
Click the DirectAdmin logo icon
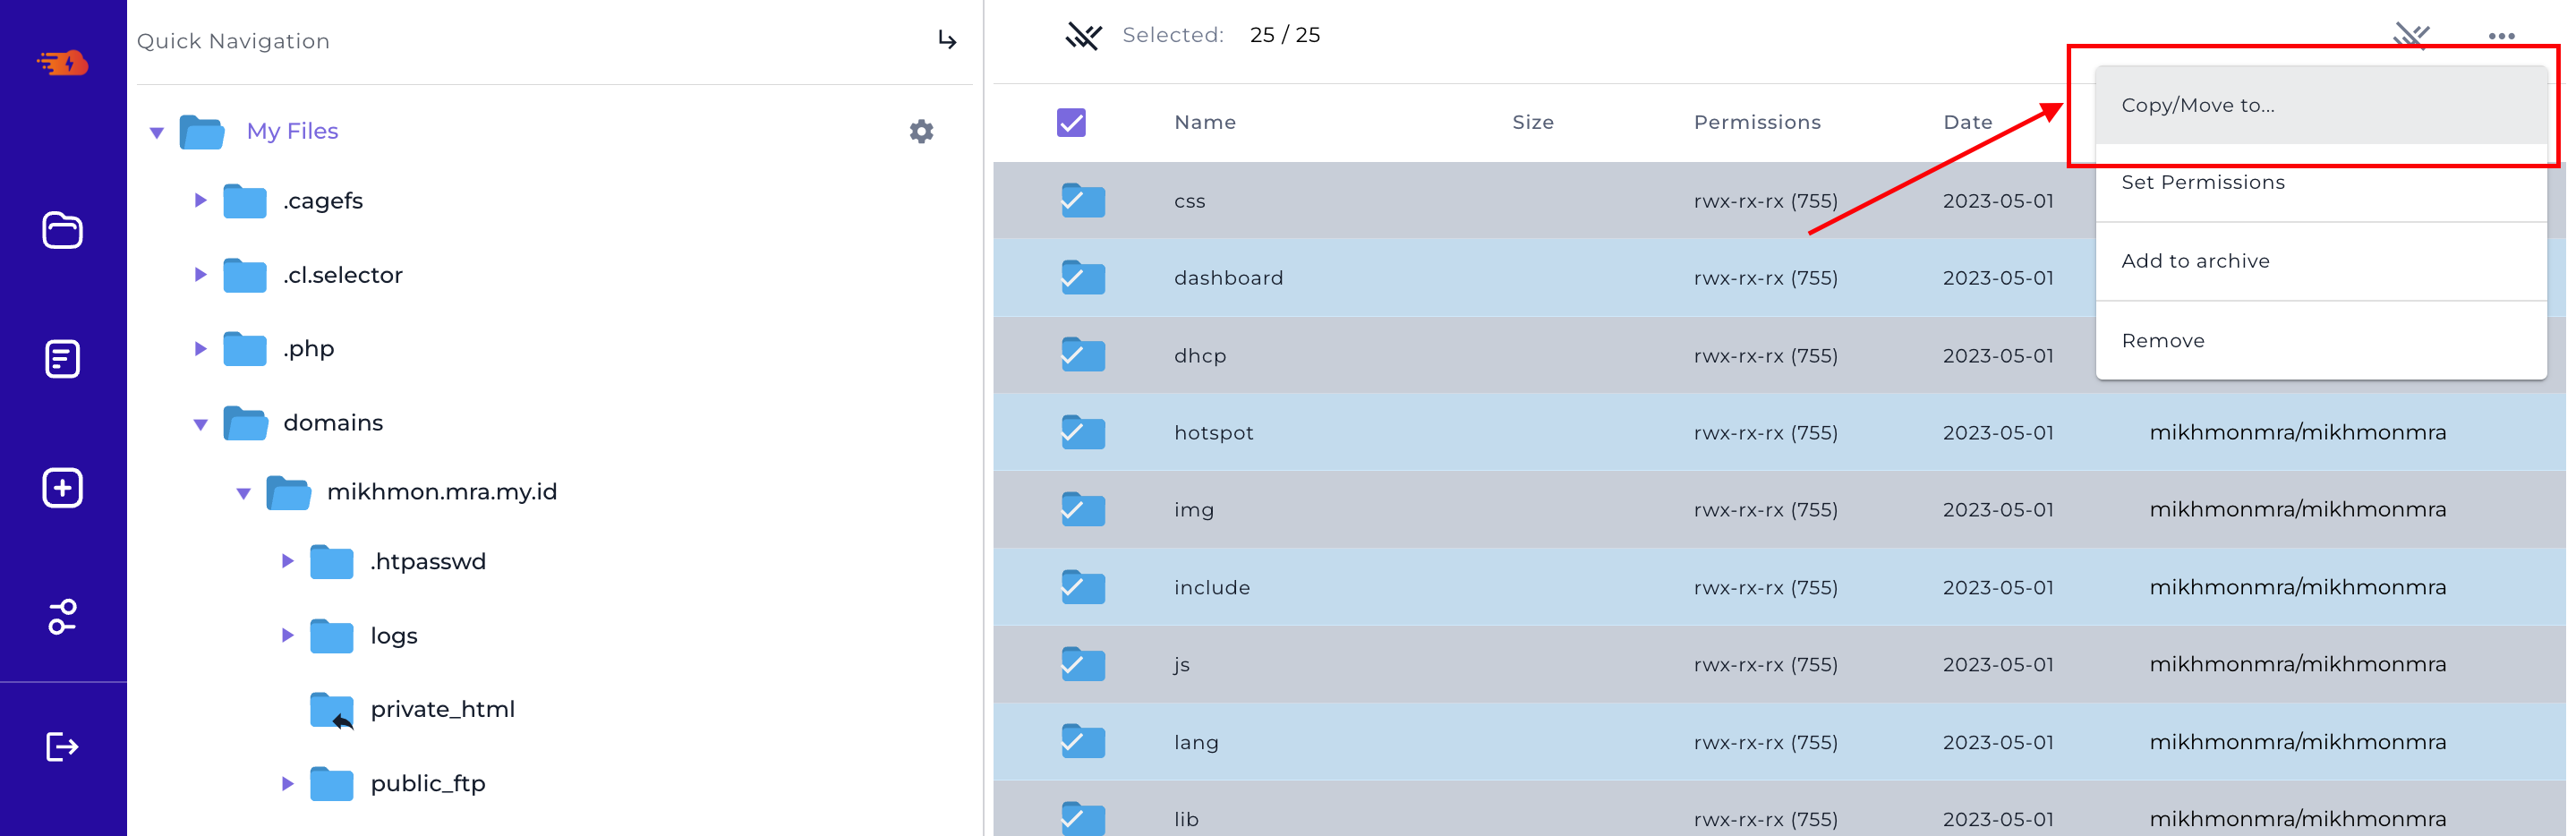(63, 63)
